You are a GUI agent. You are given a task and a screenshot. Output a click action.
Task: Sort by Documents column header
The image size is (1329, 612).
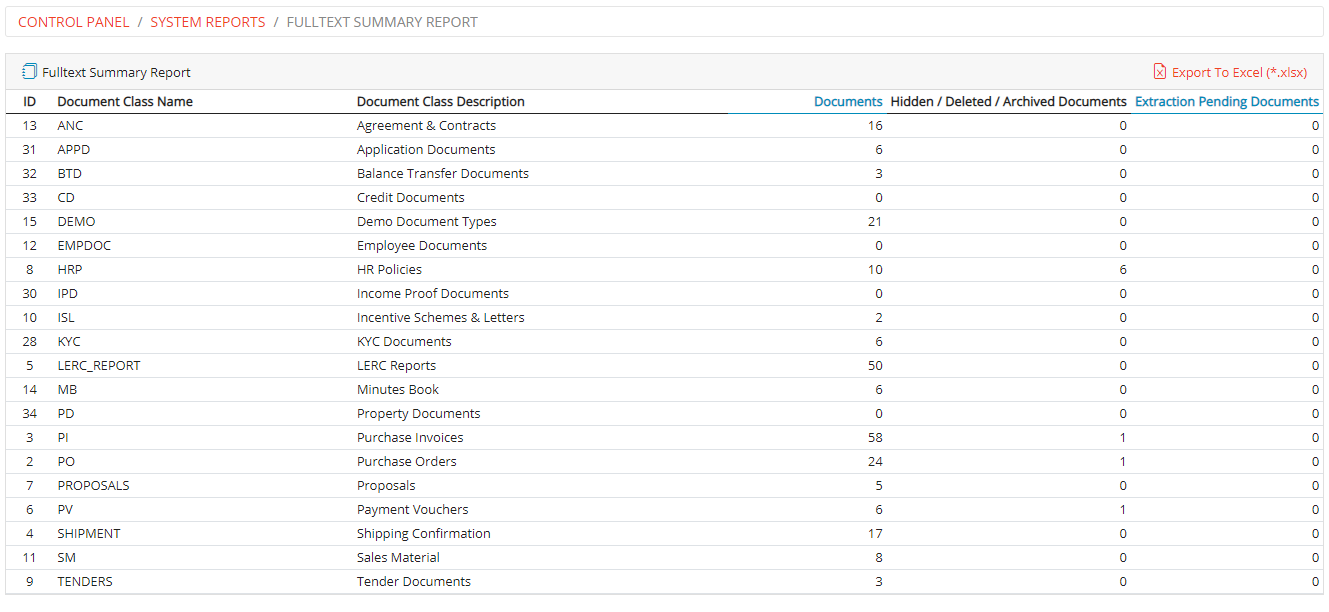(848, 102)
